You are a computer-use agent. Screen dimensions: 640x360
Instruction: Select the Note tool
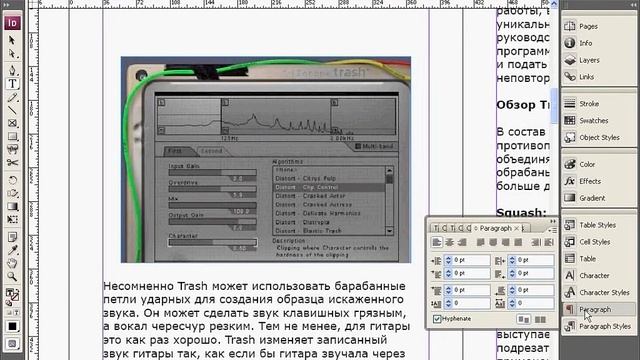click(12, 237)
